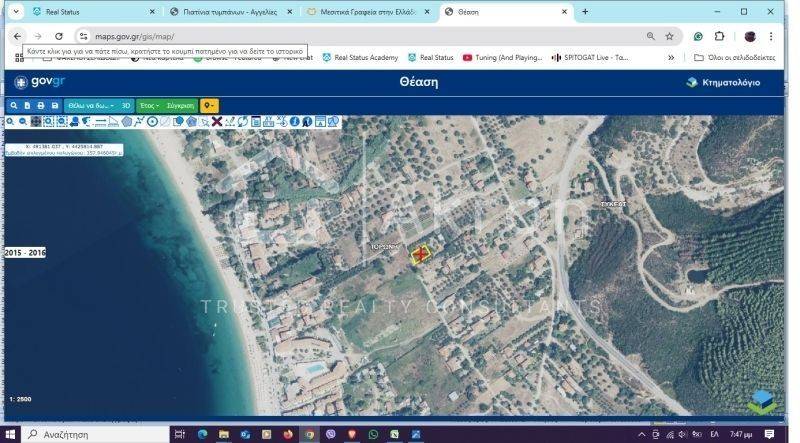Click the Windows taskbar search box
800x443 pixels.
[x=95, y=435]
